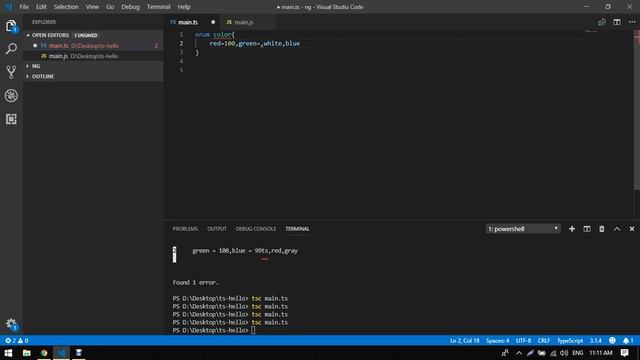
Task: Open Windows Start menu
Action: pos(8,353)
